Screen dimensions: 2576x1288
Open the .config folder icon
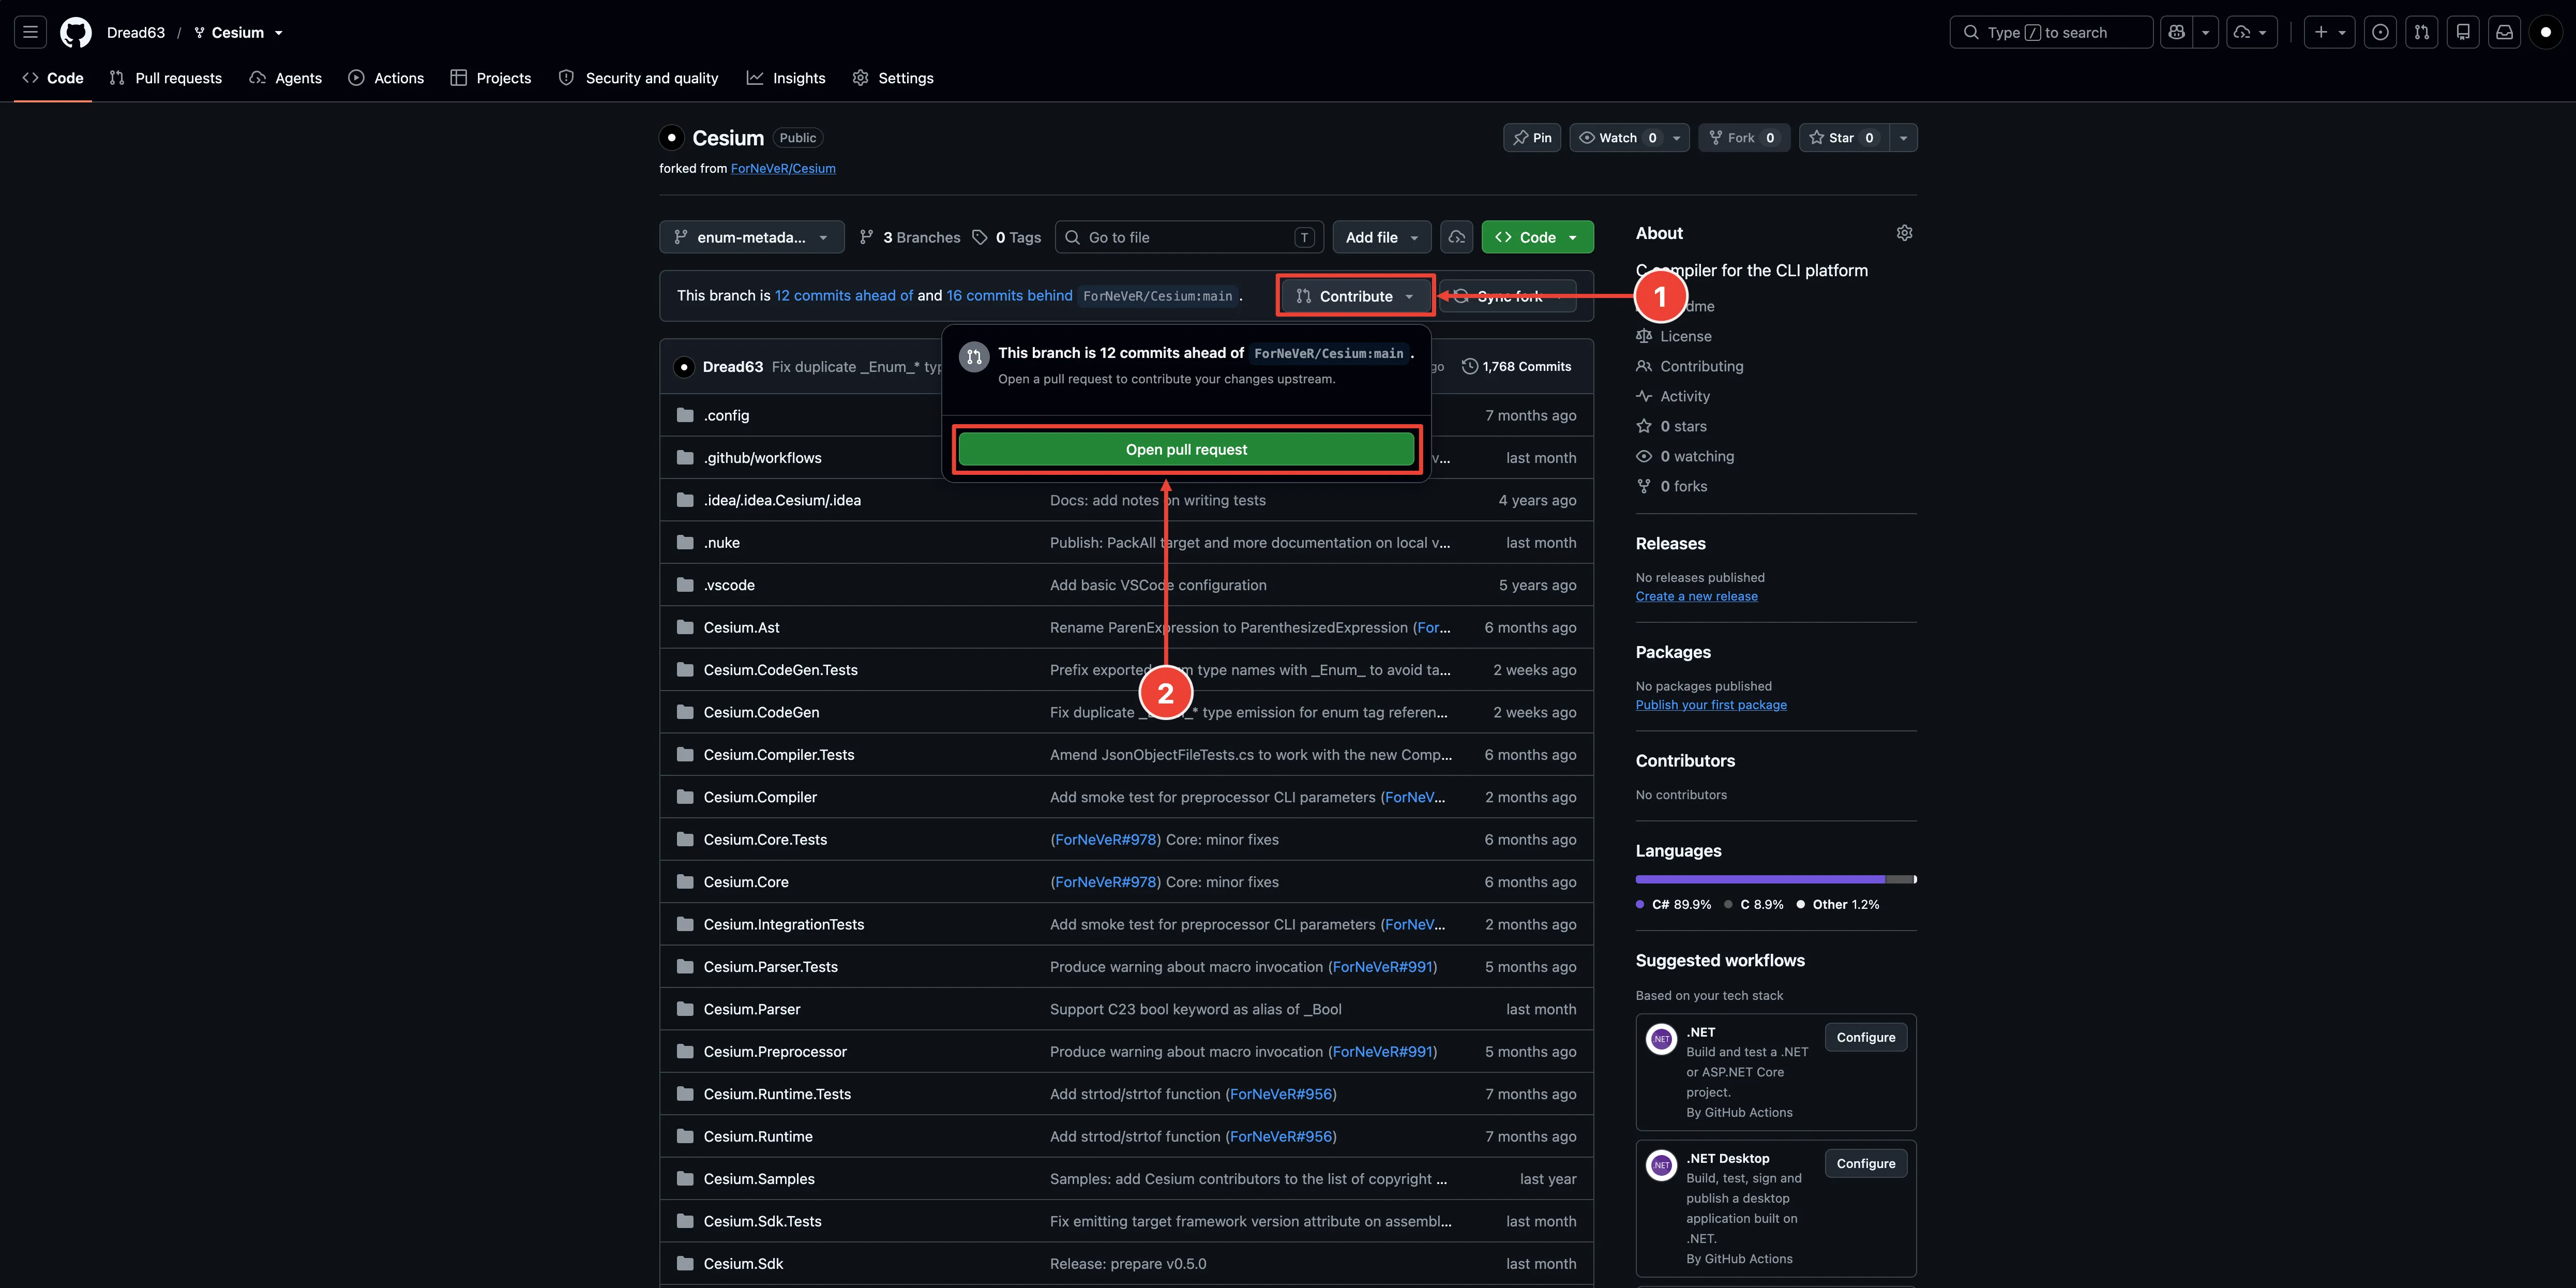coord(685,415)
